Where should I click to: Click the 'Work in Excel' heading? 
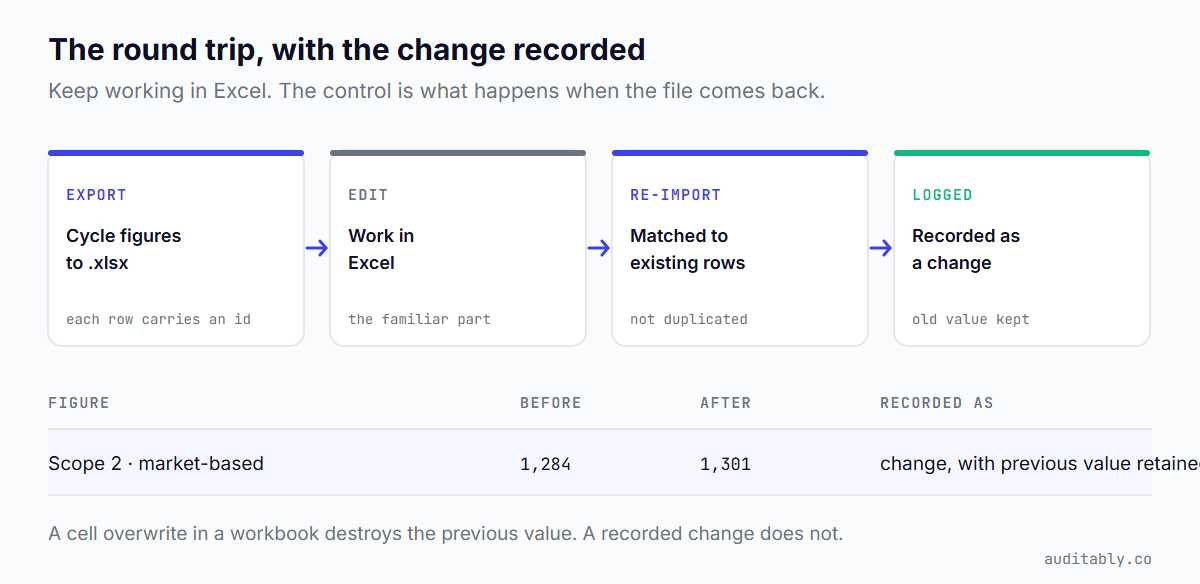381,250
